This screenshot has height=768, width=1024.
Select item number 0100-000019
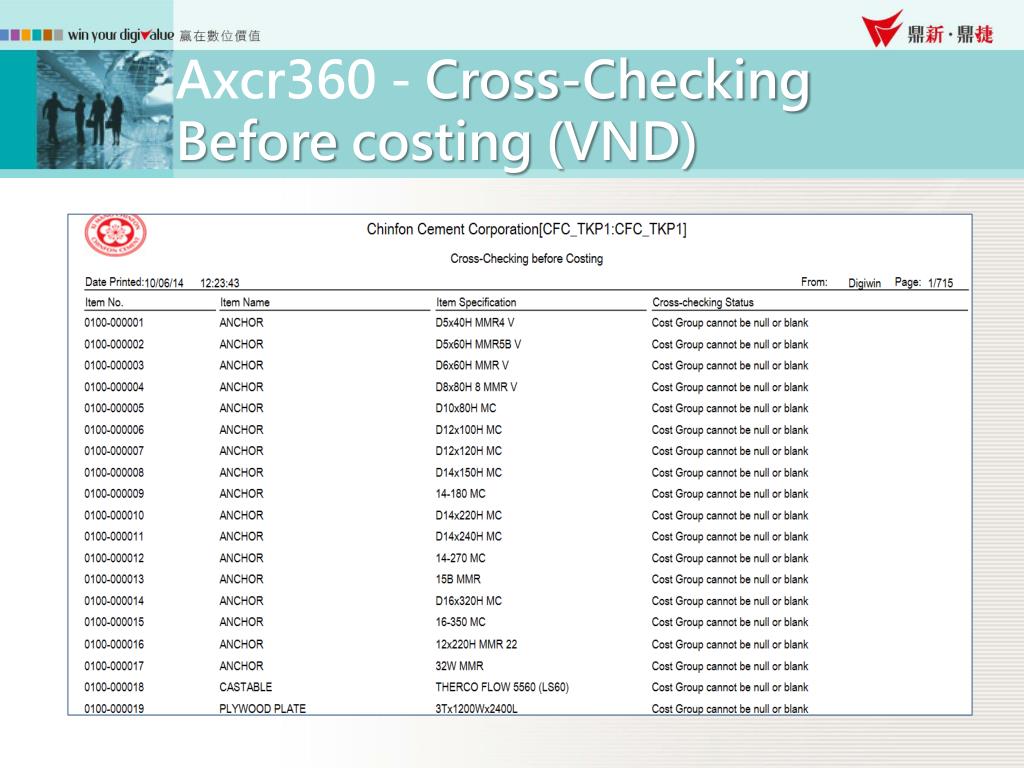(x=114, y=709)
